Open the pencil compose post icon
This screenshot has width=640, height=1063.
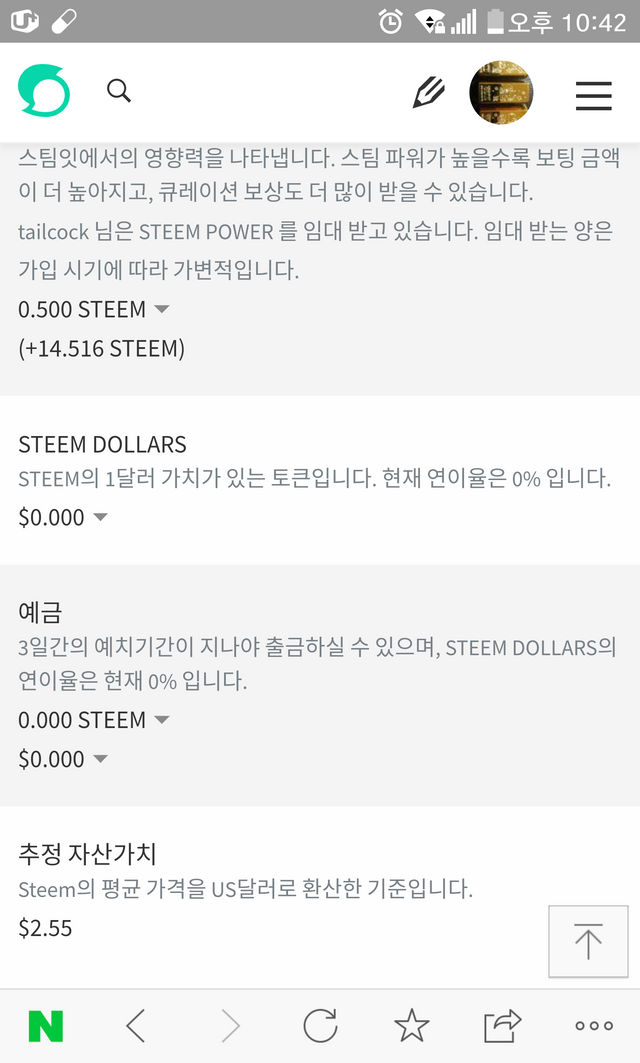[x=428, y=92]
